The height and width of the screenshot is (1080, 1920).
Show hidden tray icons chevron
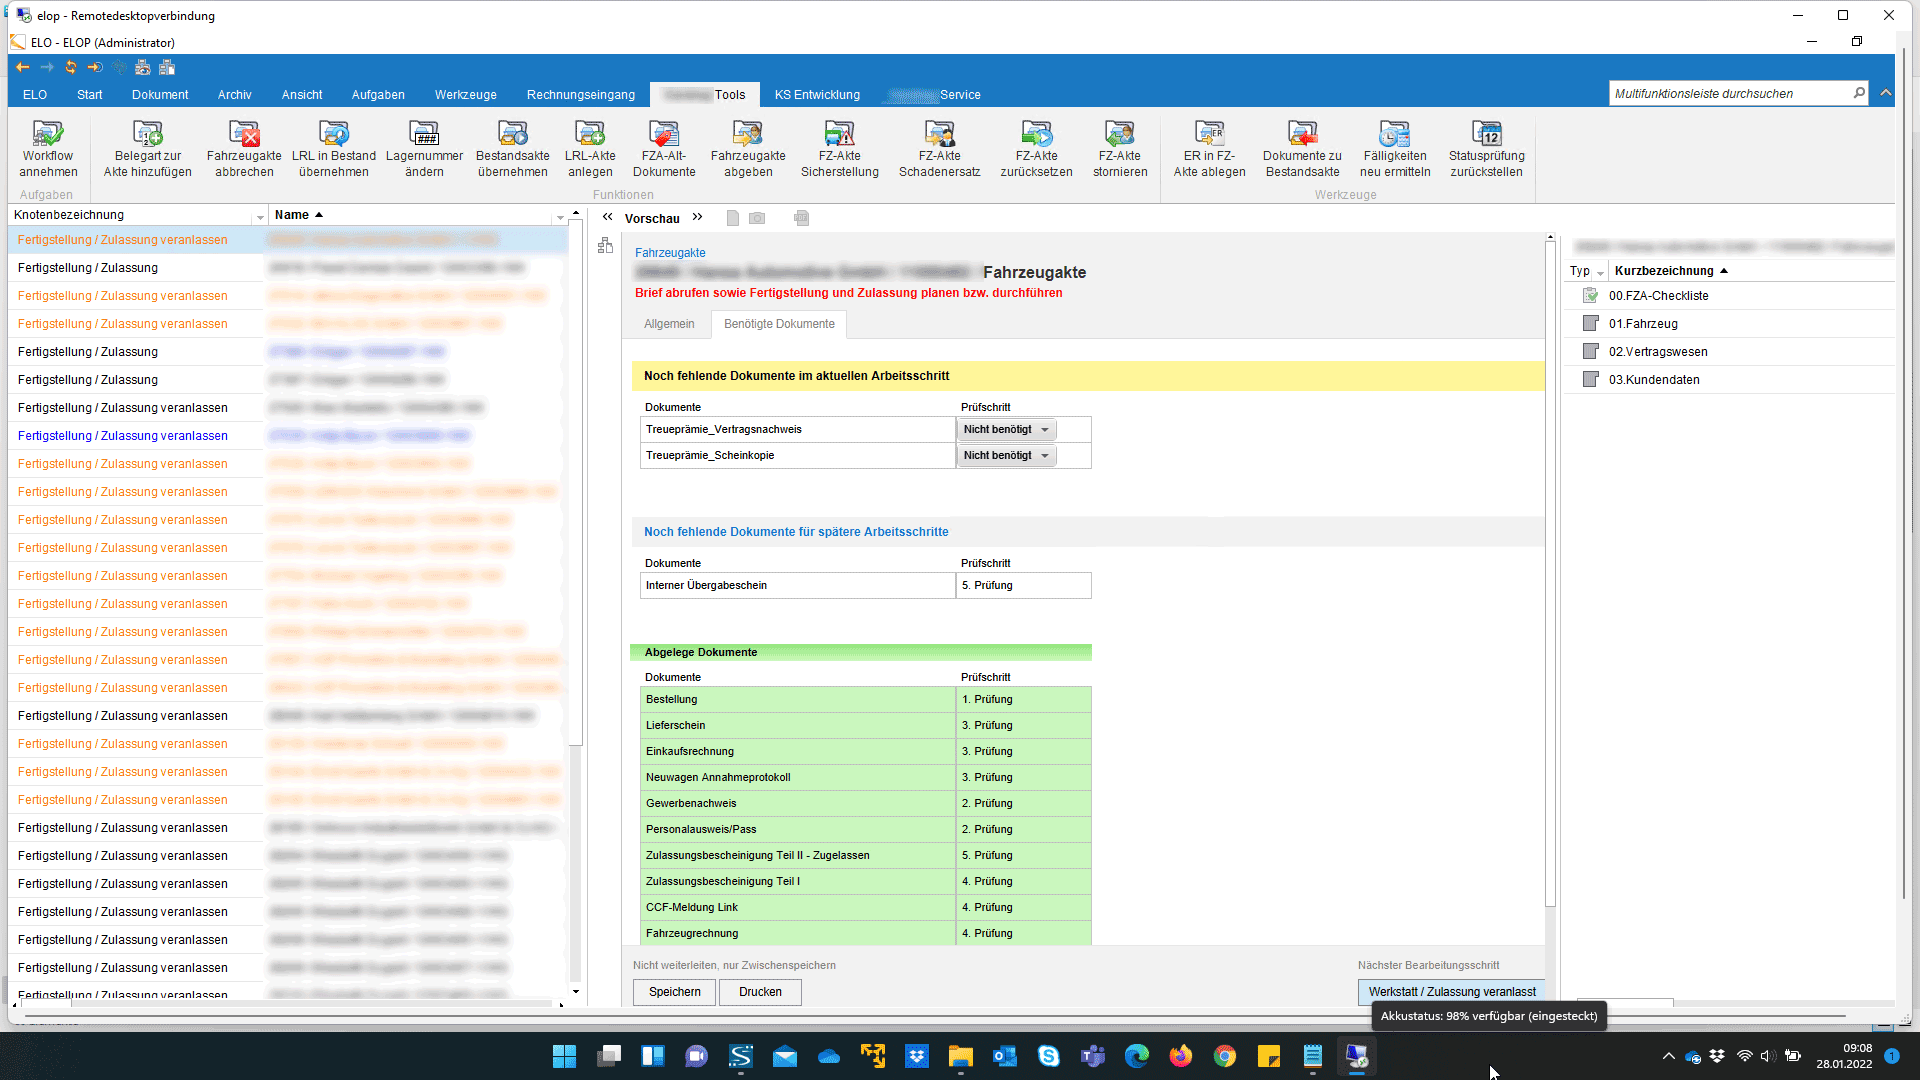pyautogui.click(x=1668, y=1056)
